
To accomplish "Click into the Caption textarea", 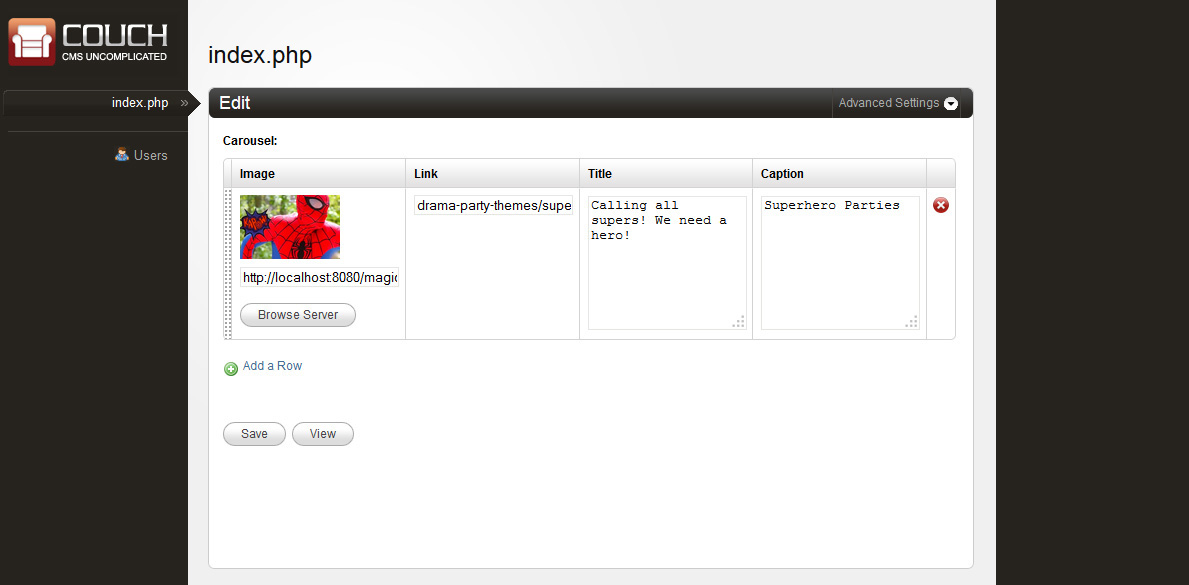I will [840, 263].
